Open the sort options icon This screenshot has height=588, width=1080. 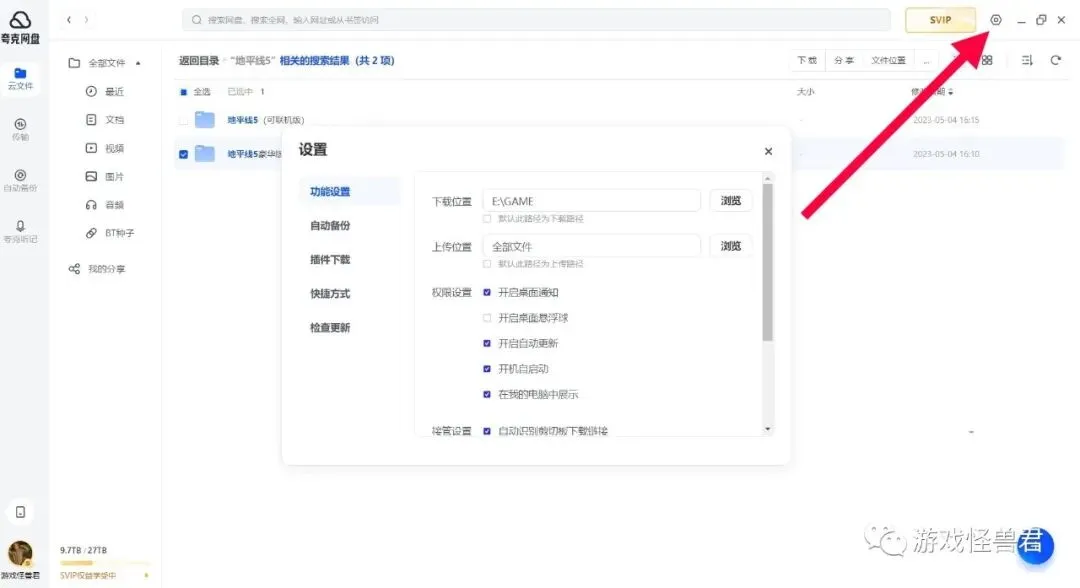point(1027,61)
